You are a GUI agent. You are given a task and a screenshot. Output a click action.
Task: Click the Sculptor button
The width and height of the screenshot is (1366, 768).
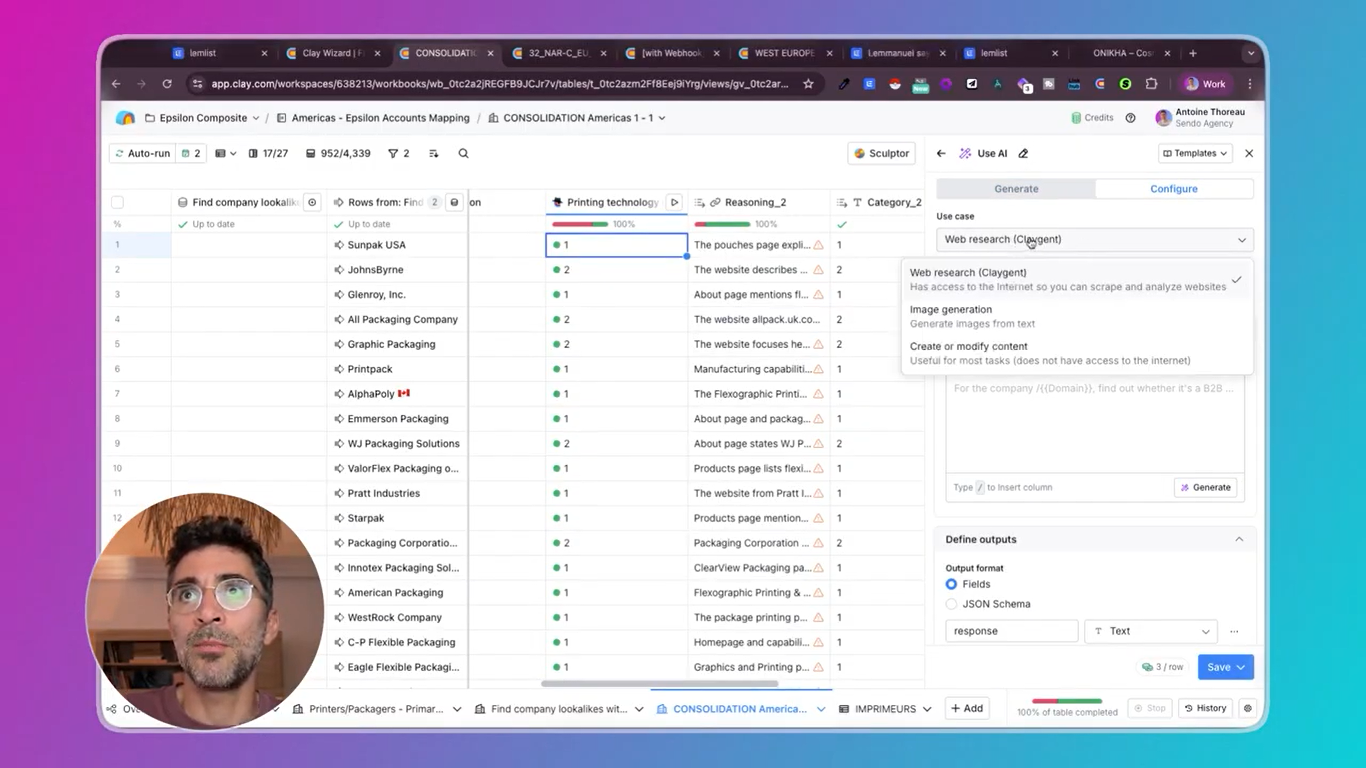[881, 153]
